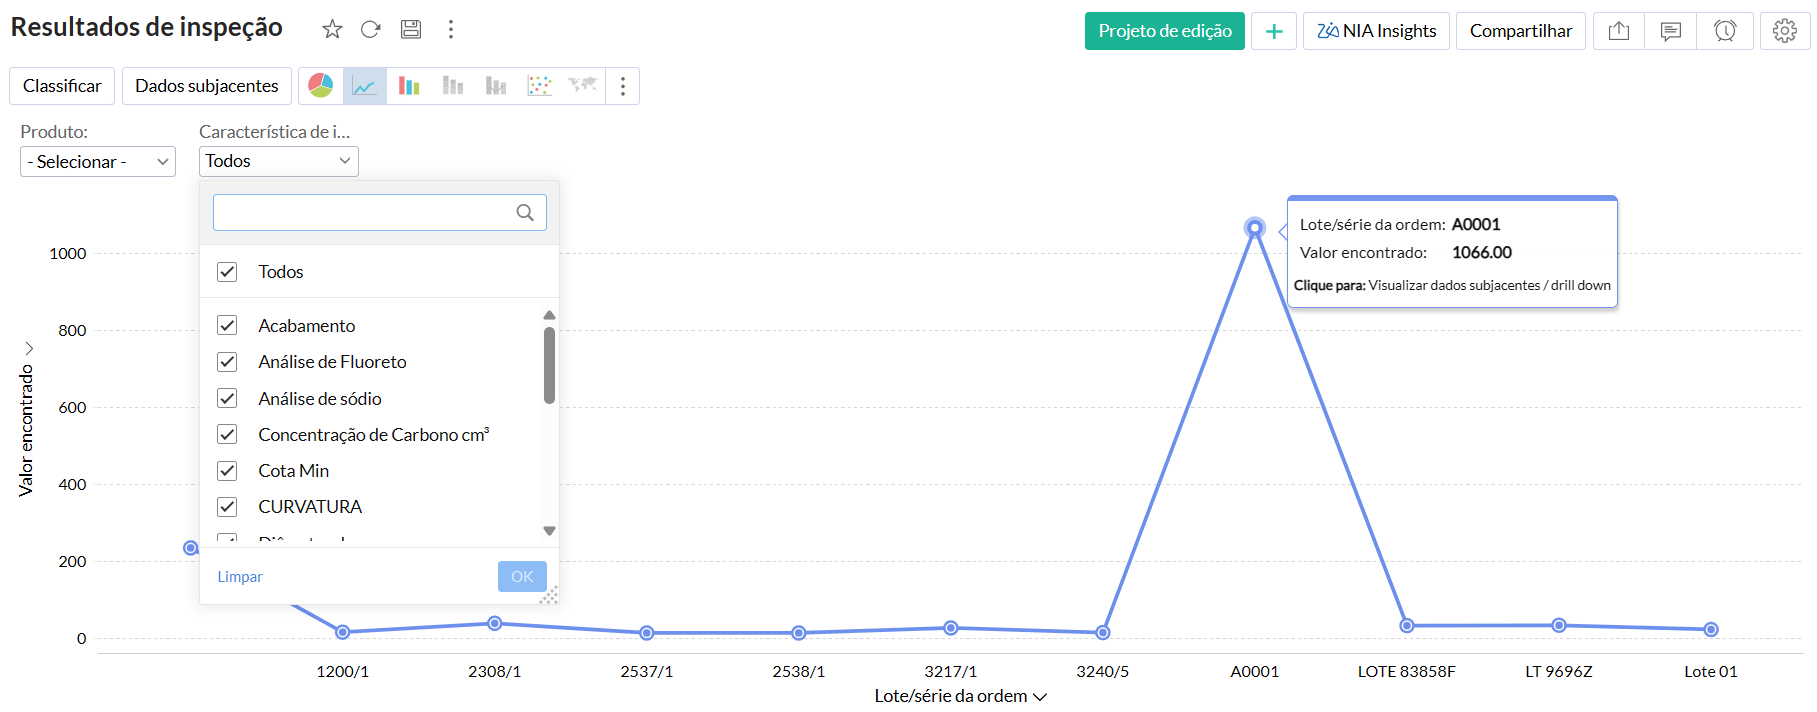Screen dimensions: 1817x712
Task: Choose the scatter chart type icon
Action: [x=539, y=86]
